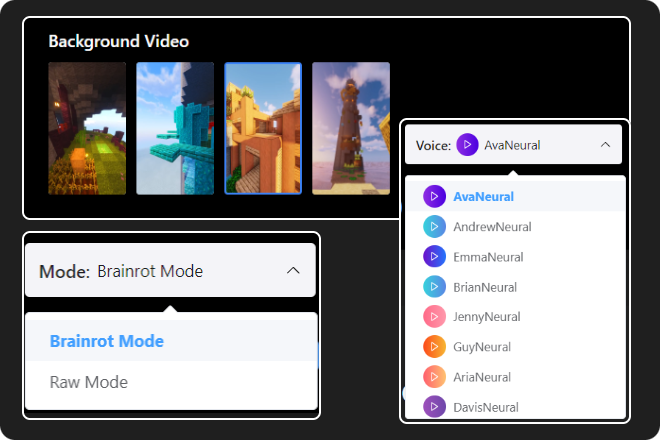The height and width of the screenshot is (440, 660).
Task: Select the DavisNeural voice name
Action: click(486, 407)
